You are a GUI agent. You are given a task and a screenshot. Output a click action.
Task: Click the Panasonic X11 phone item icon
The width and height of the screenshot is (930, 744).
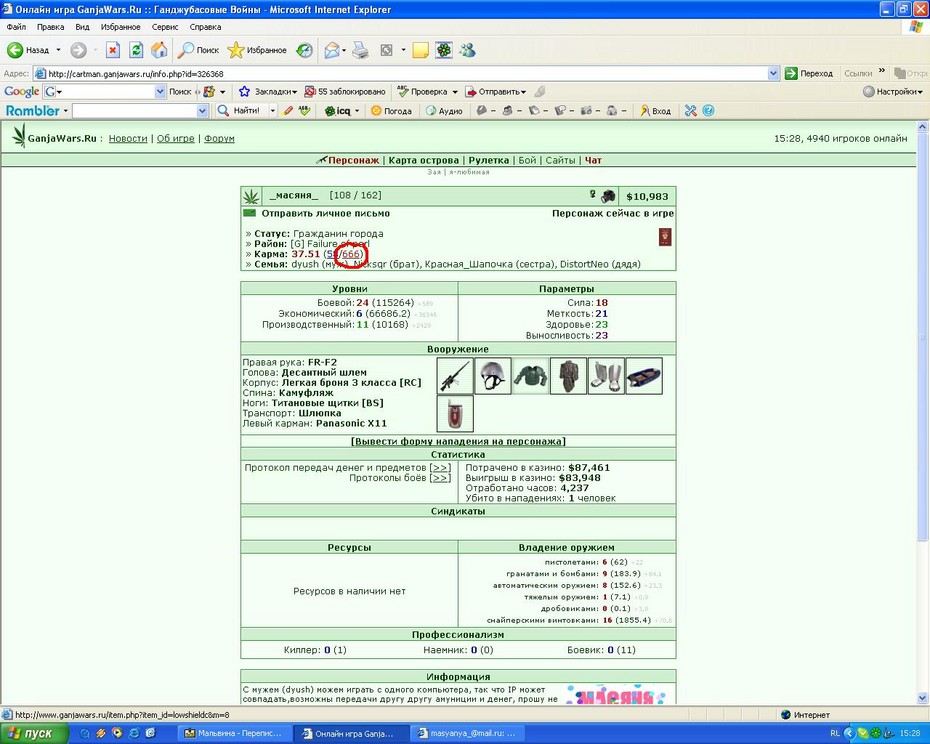point(455,414)
